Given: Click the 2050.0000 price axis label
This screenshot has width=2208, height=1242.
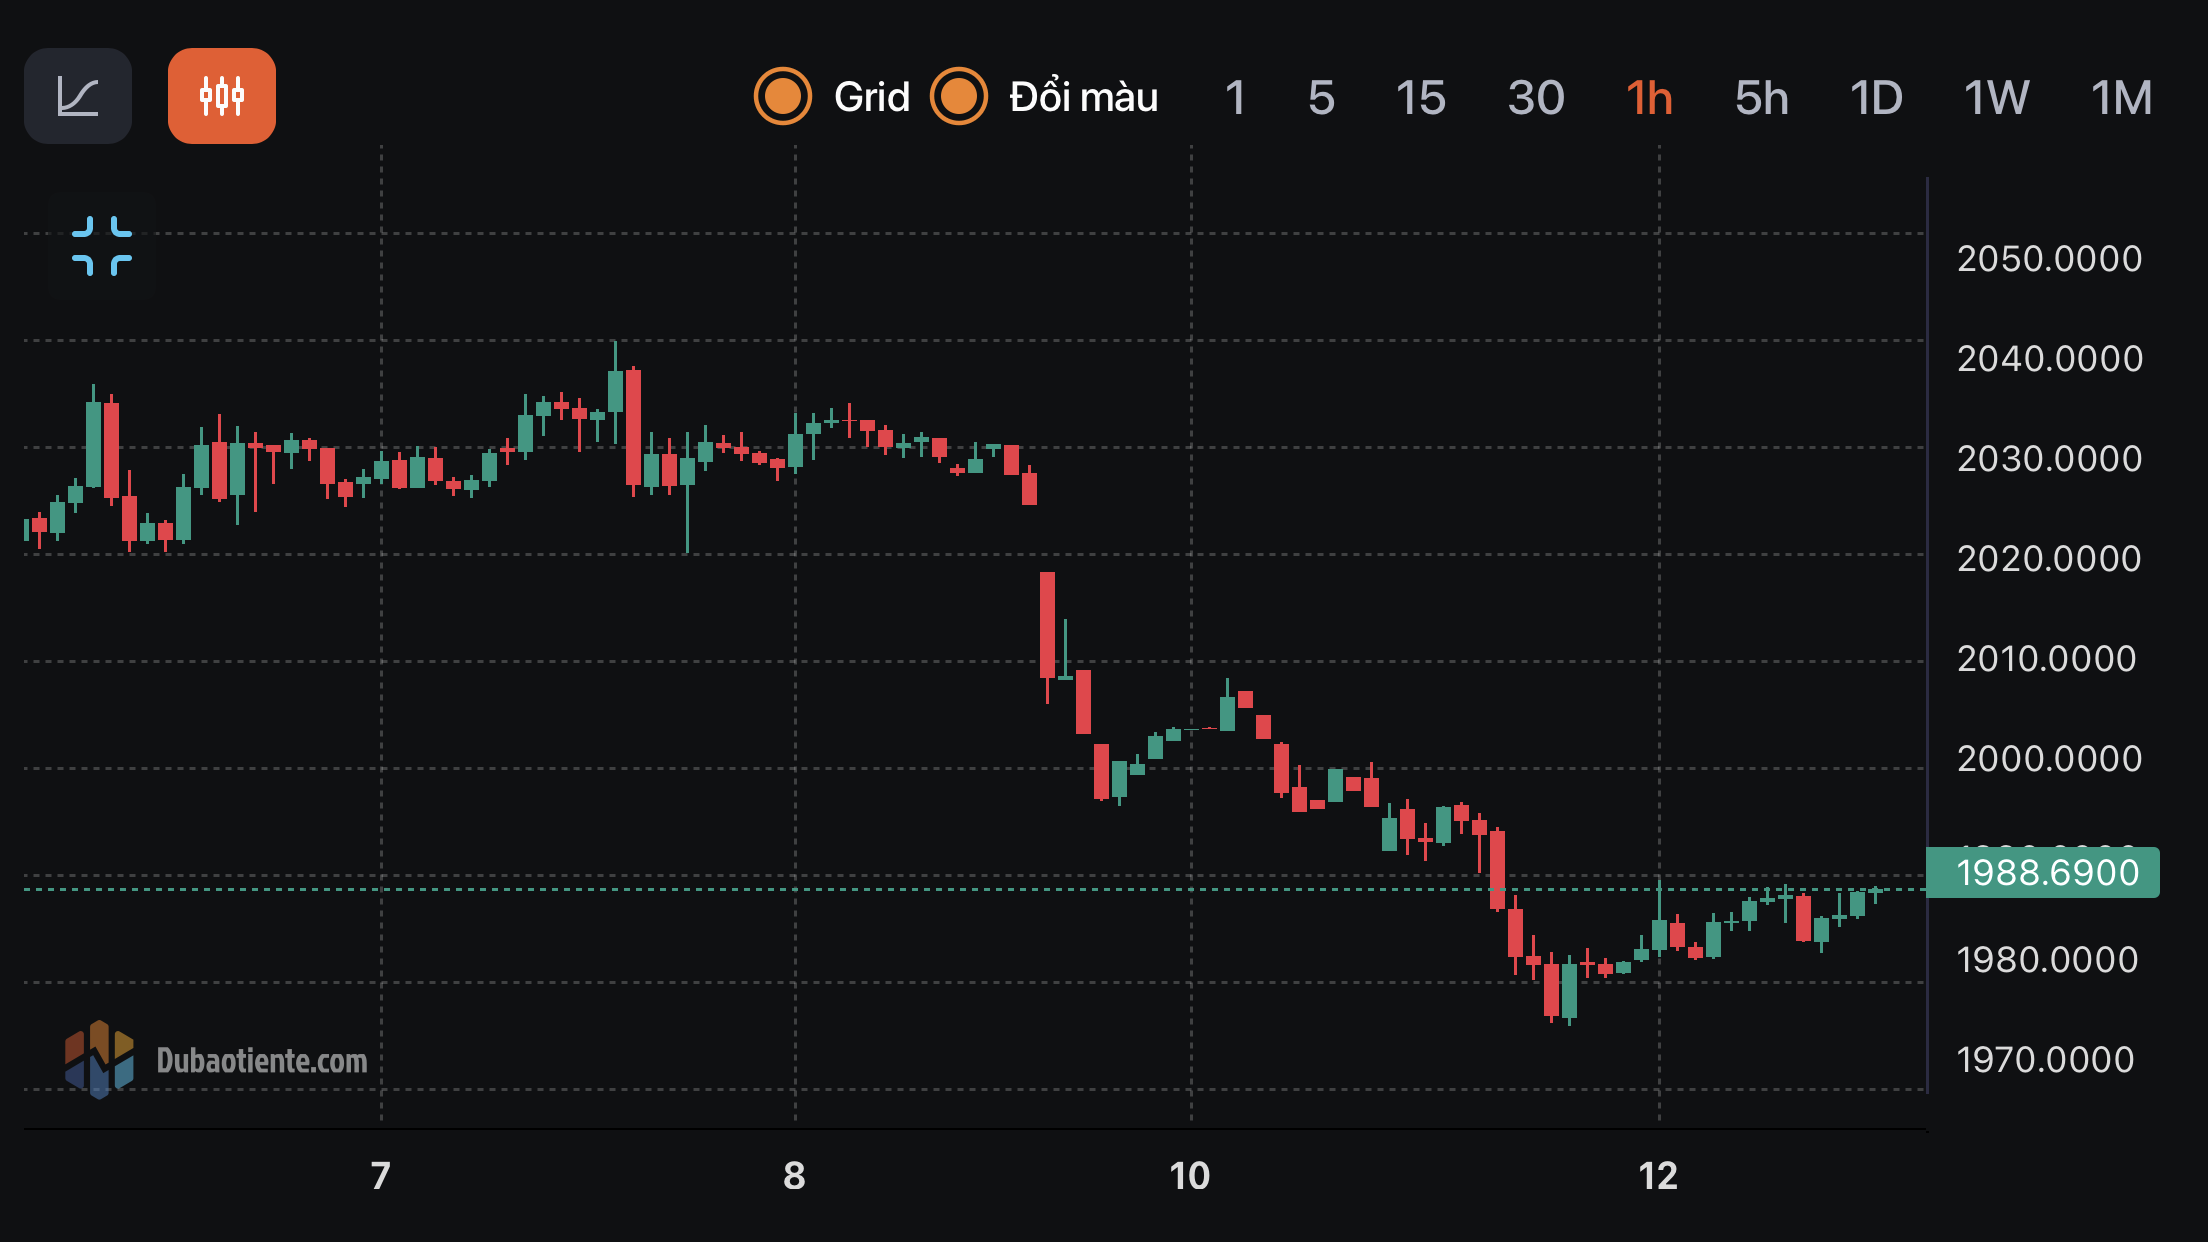Looking at the screenshot, I should 2050,259.
